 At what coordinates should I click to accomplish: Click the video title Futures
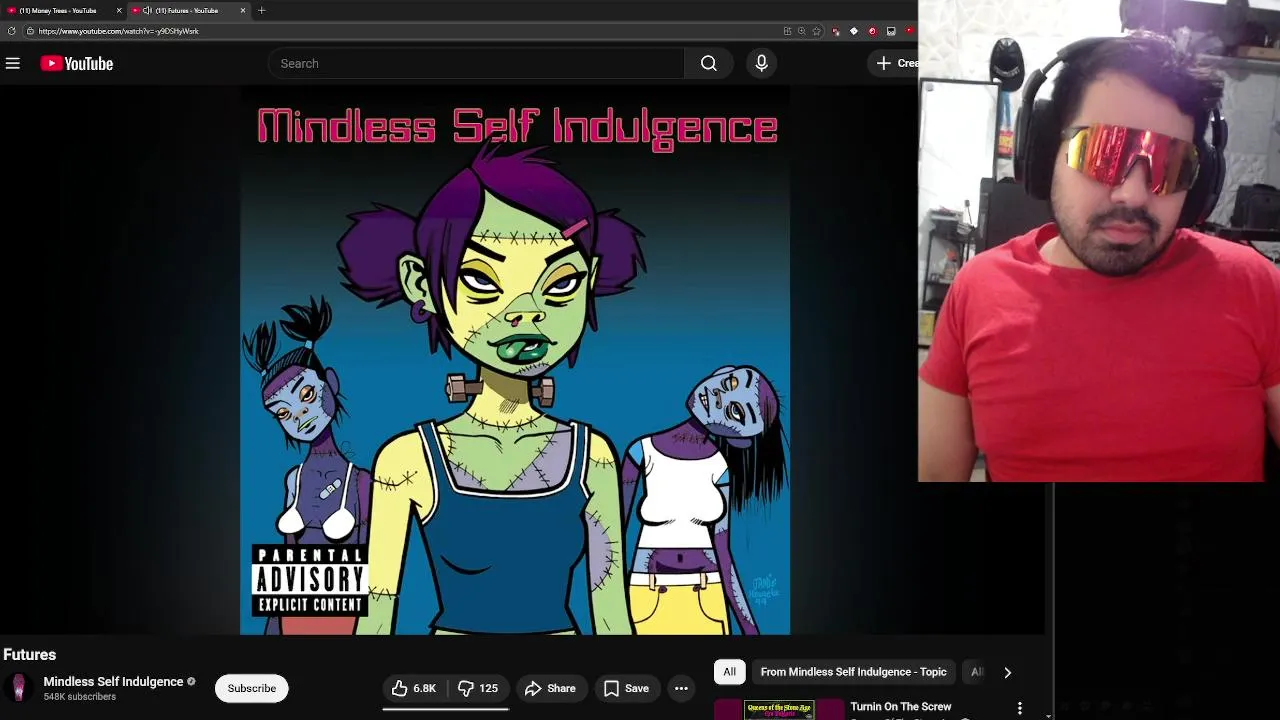30,654
